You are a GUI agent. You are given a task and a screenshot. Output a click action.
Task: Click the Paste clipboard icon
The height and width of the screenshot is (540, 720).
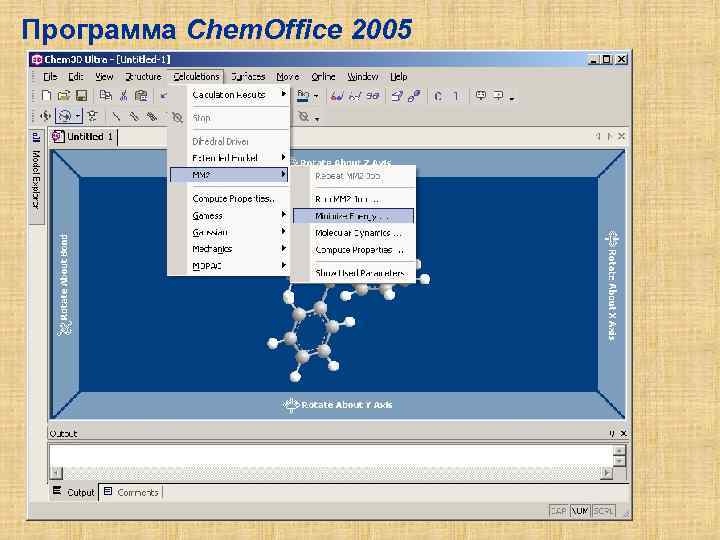click(141, 96)
